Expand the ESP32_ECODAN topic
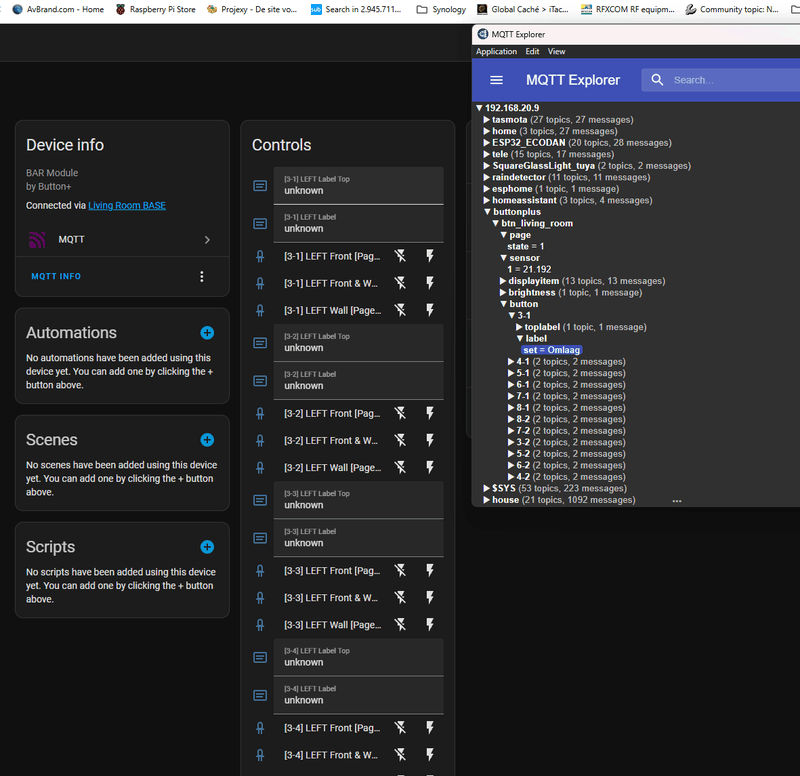 487,143
